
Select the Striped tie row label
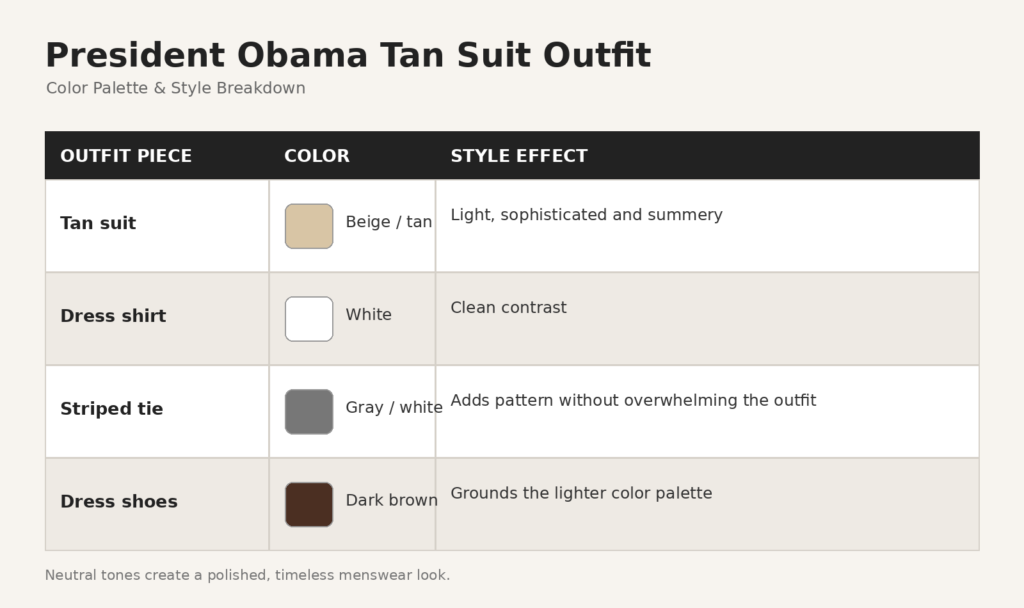coord(112,409)
